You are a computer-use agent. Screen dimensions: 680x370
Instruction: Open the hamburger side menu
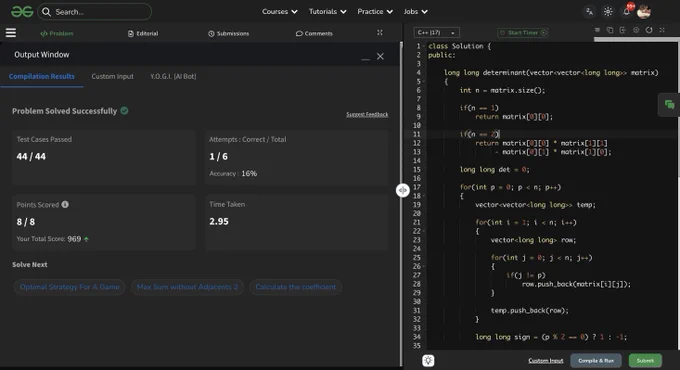coord(11,33)
